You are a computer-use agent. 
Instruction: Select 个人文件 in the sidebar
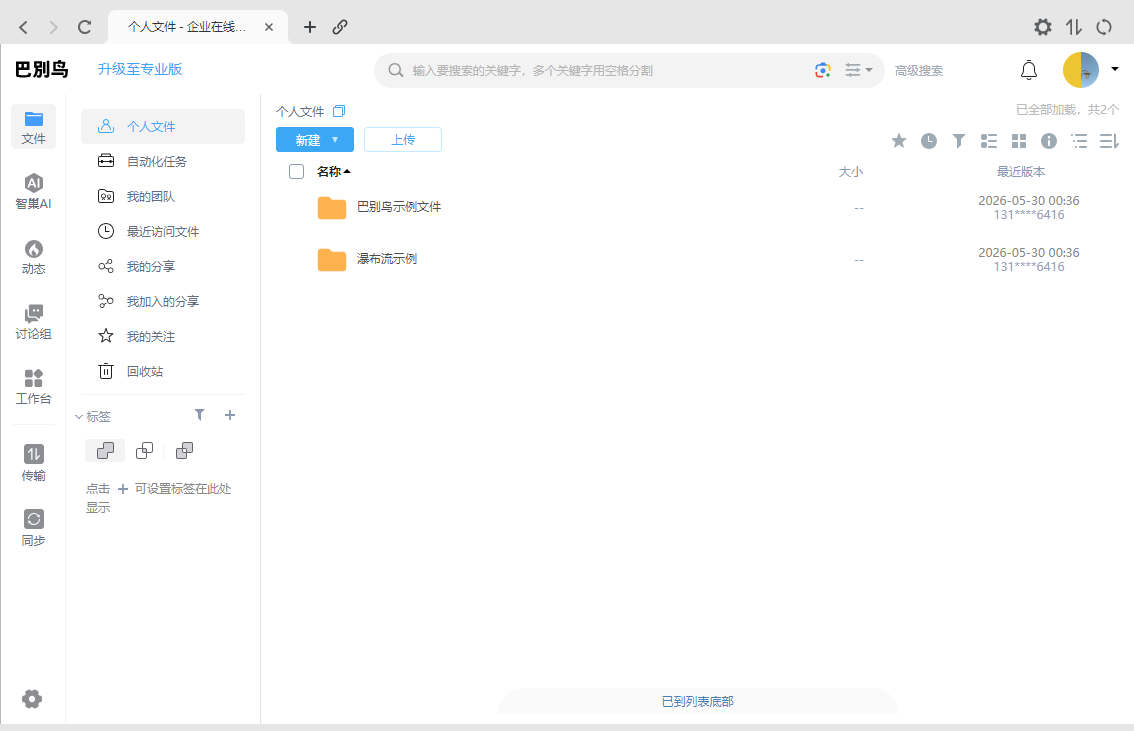coord(163,127)
